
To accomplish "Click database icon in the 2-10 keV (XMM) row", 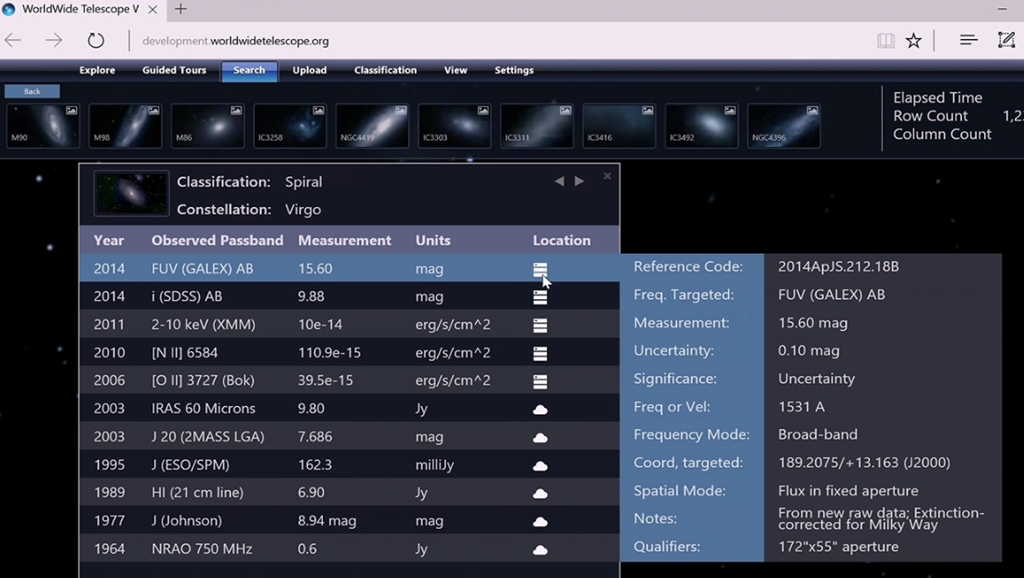I will point(540,325).
